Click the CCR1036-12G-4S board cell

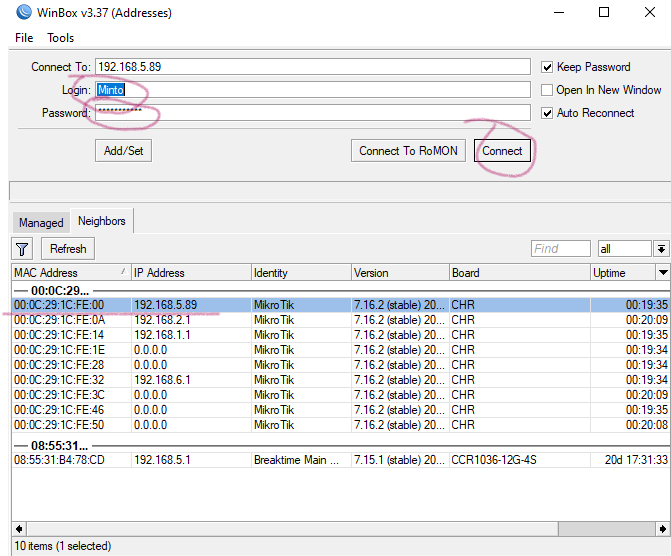click(x=520, y=460)
